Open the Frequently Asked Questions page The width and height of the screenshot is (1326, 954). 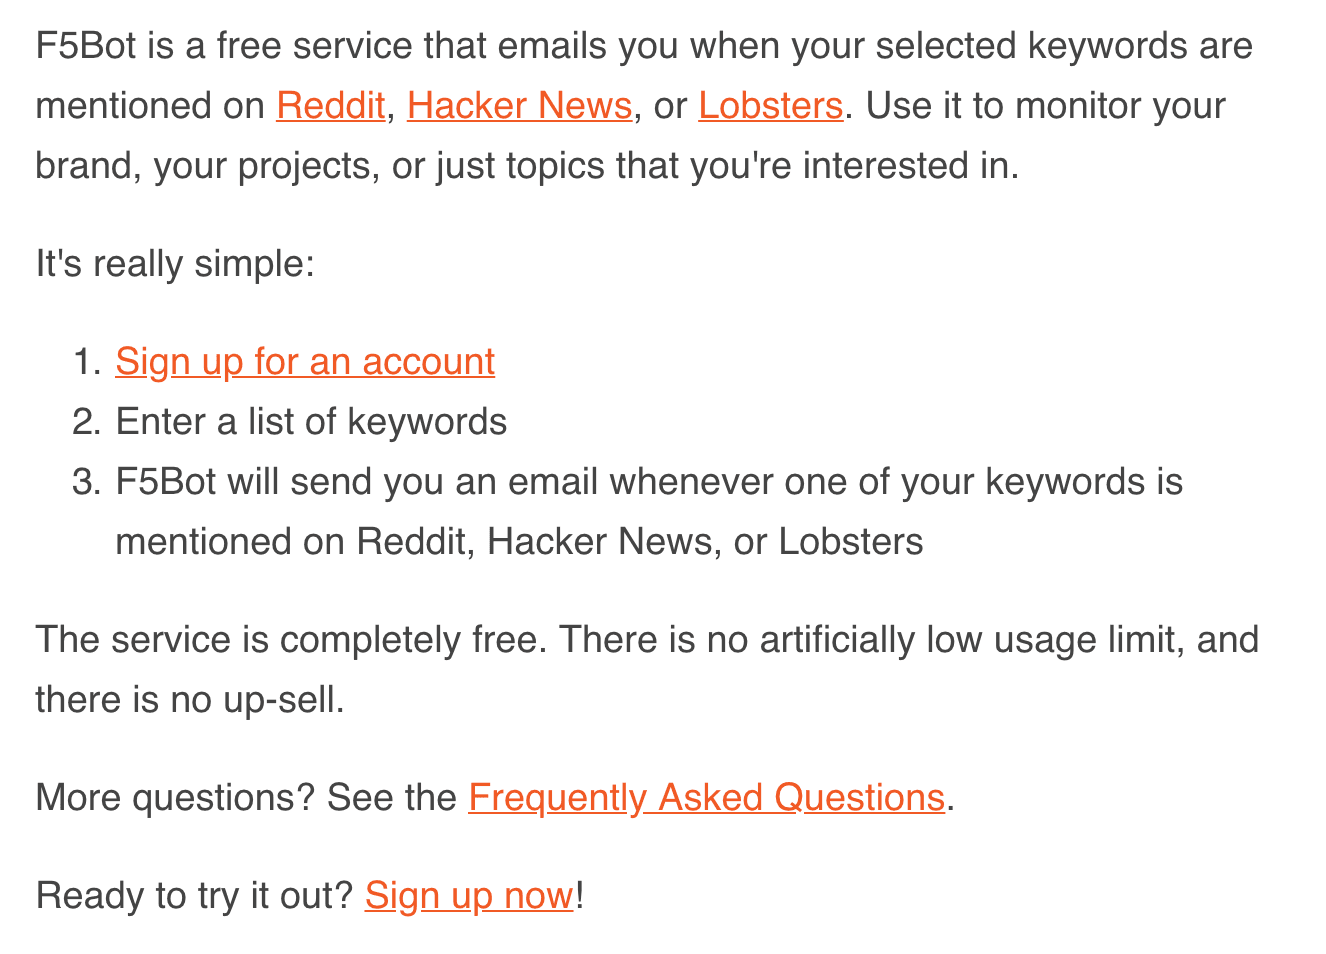pos(706,798)
